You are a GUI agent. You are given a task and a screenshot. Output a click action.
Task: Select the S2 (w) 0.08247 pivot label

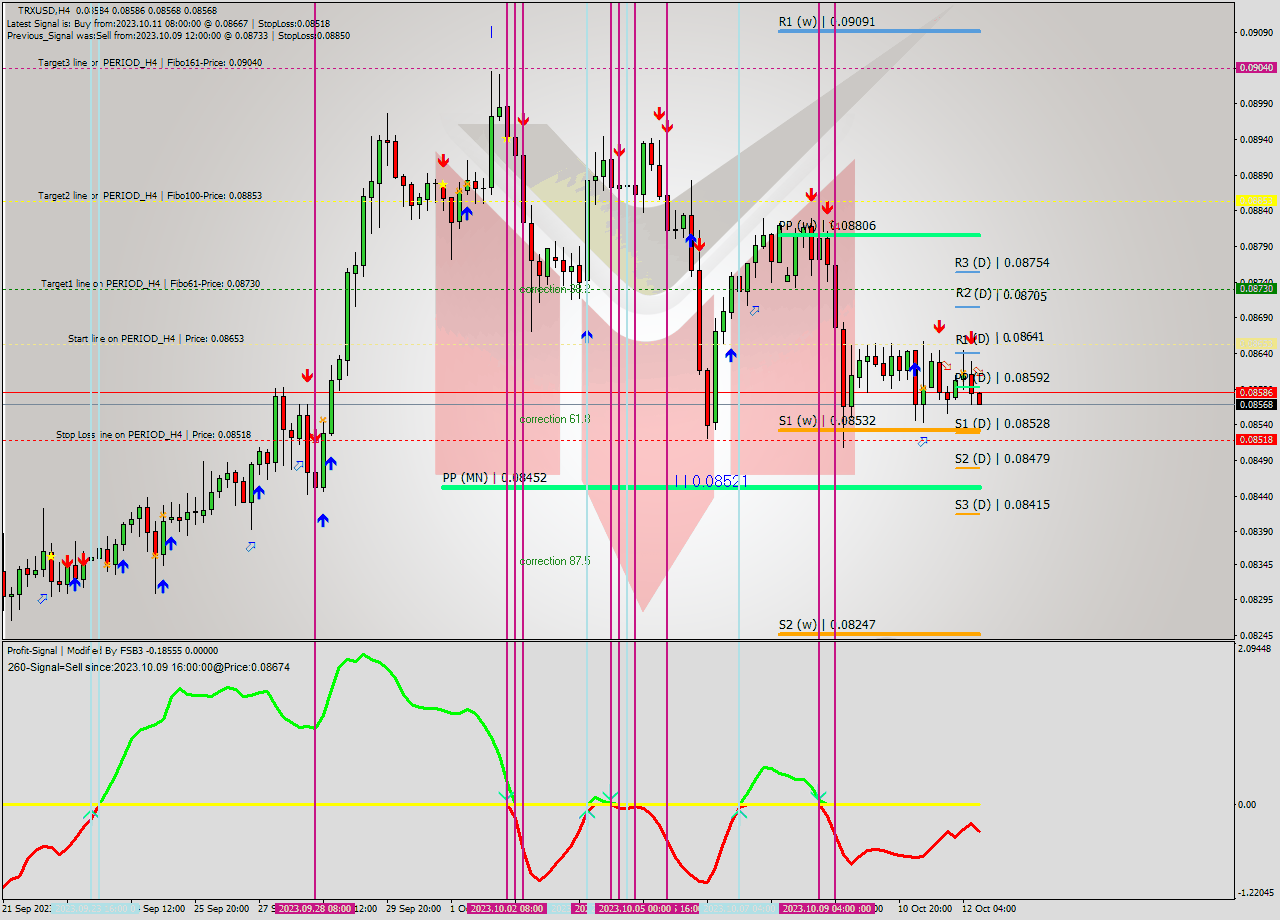tap(827, 625)
